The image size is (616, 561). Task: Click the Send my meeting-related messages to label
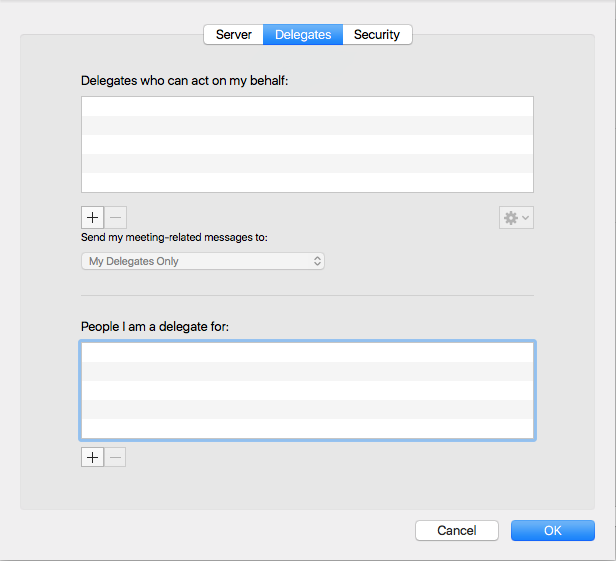174,238
